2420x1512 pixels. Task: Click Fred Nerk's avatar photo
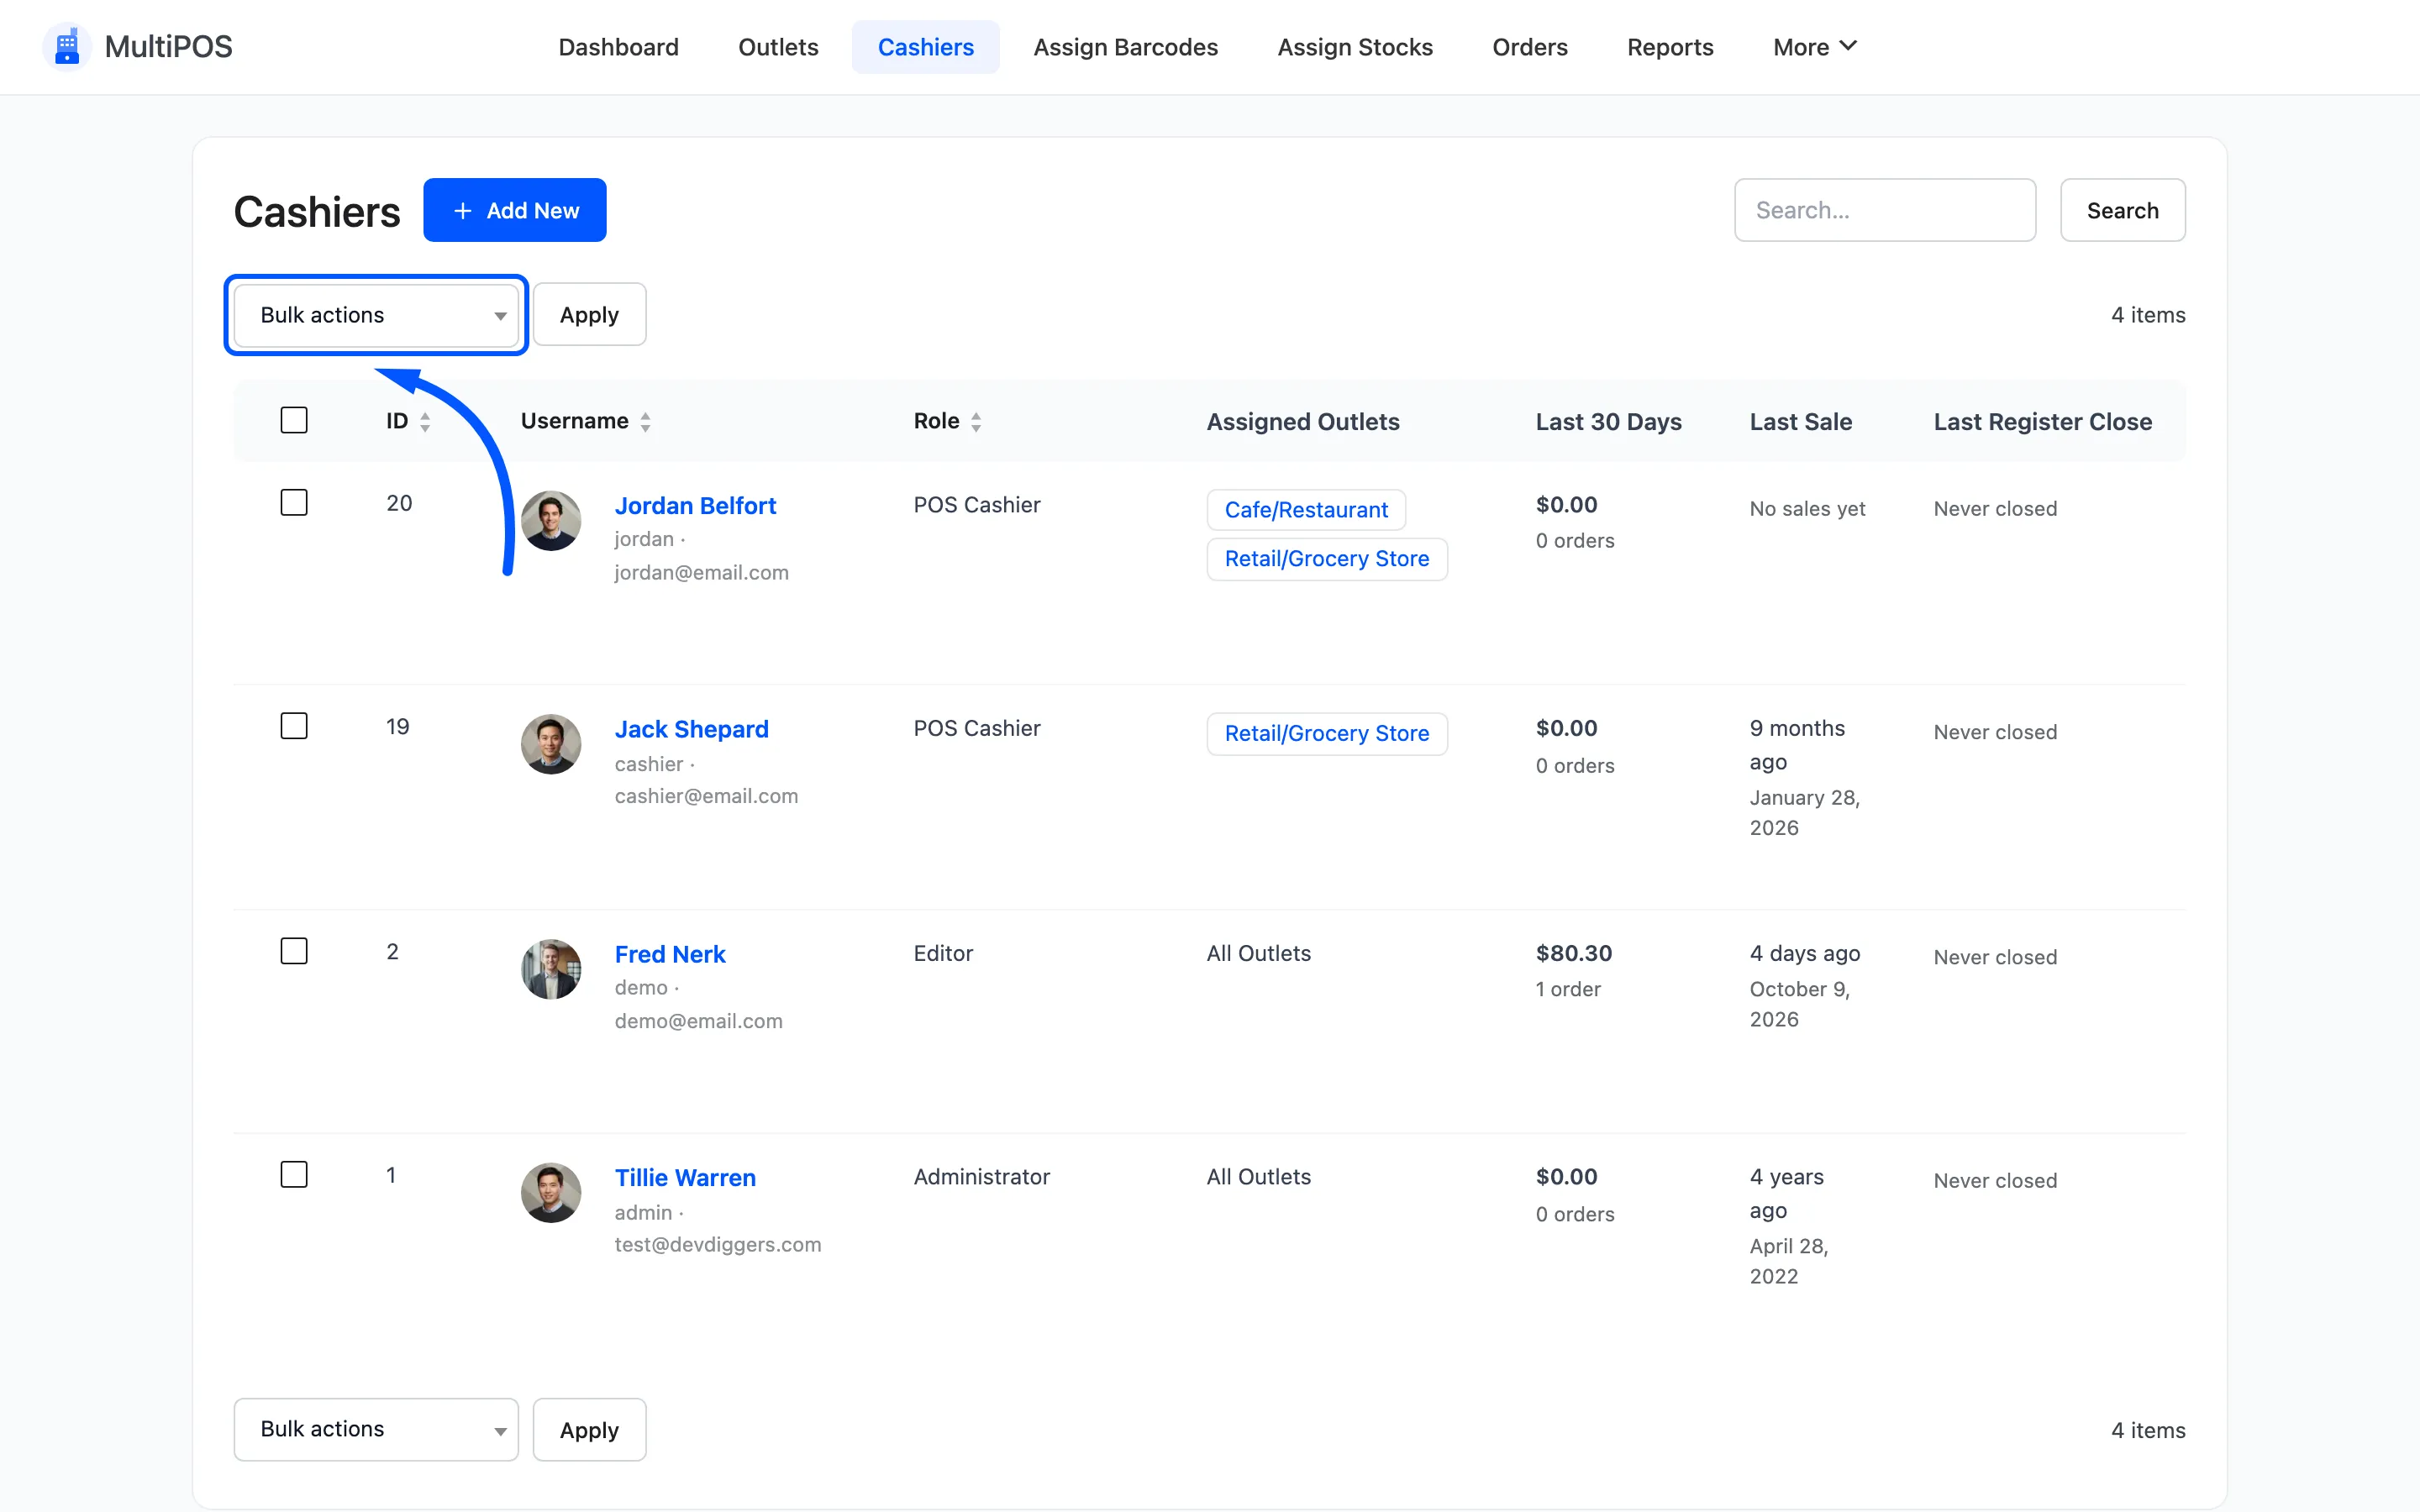(x=551, y=968)
